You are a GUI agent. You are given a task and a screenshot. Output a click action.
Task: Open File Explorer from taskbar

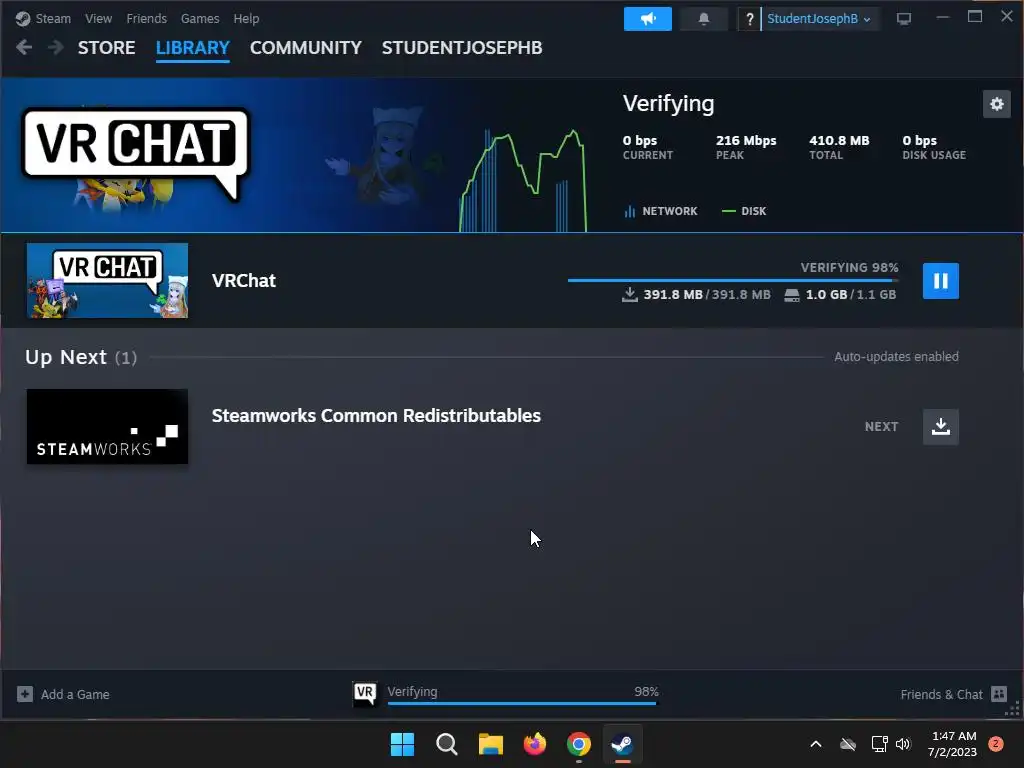tap(490, 744)
